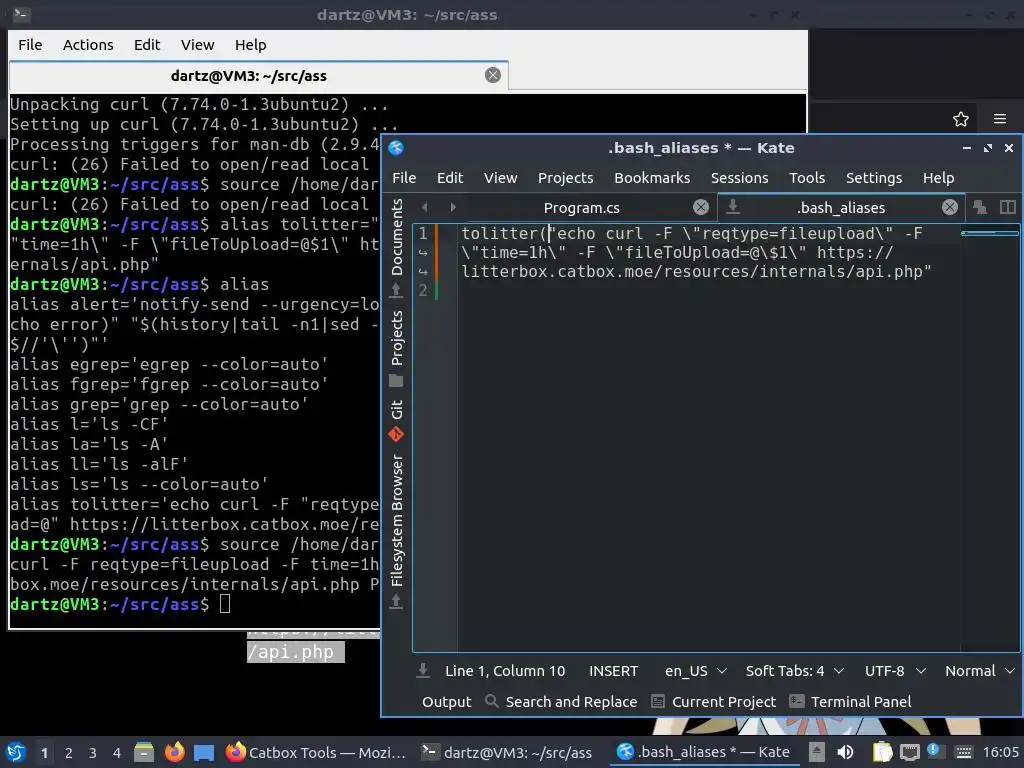Close the .bash_aliases tab in Kate
Viewport: 1024px width, 768px height.
[950, 208]
